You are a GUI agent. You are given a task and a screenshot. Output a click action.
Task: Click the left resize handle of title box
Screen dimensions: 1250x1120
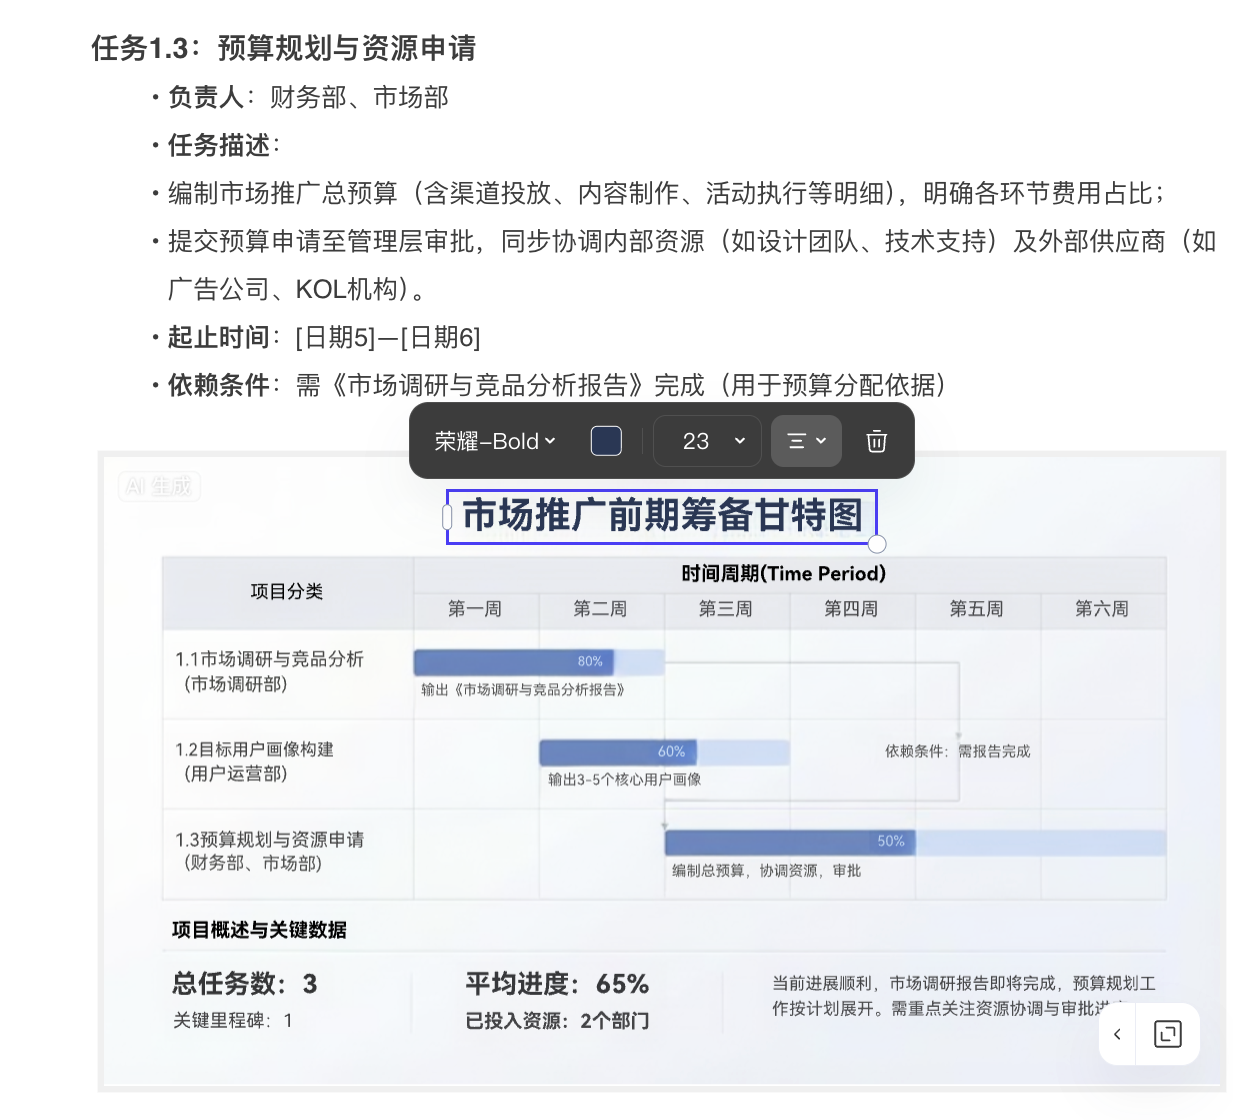click(447, 517)
